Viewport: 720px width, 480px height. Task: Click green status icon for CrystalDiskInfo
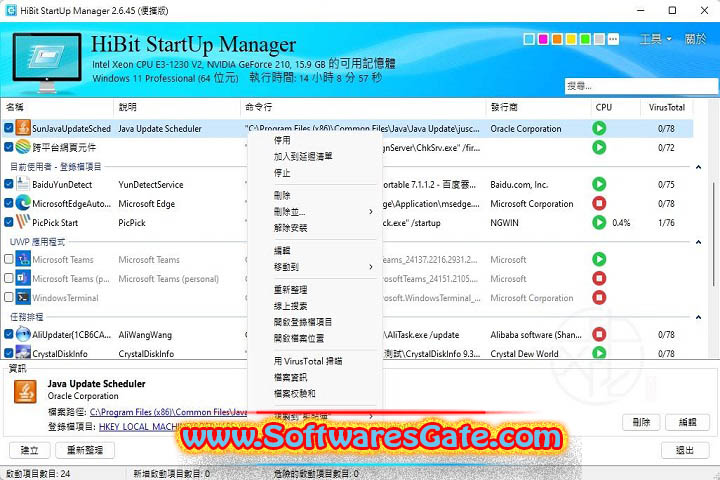(x=599, y=353)
